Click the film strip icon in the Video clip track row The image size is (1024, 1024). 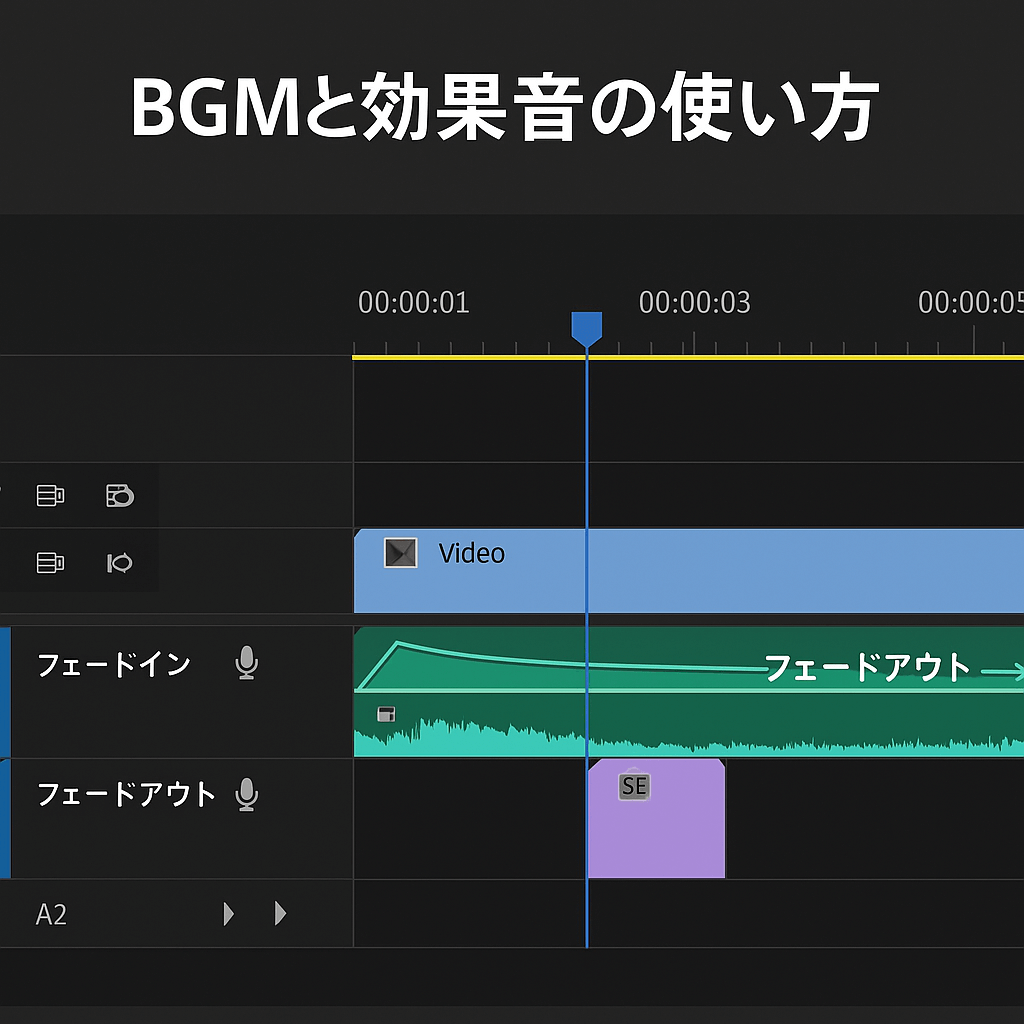pyautogui.click(x=50, y=562)
